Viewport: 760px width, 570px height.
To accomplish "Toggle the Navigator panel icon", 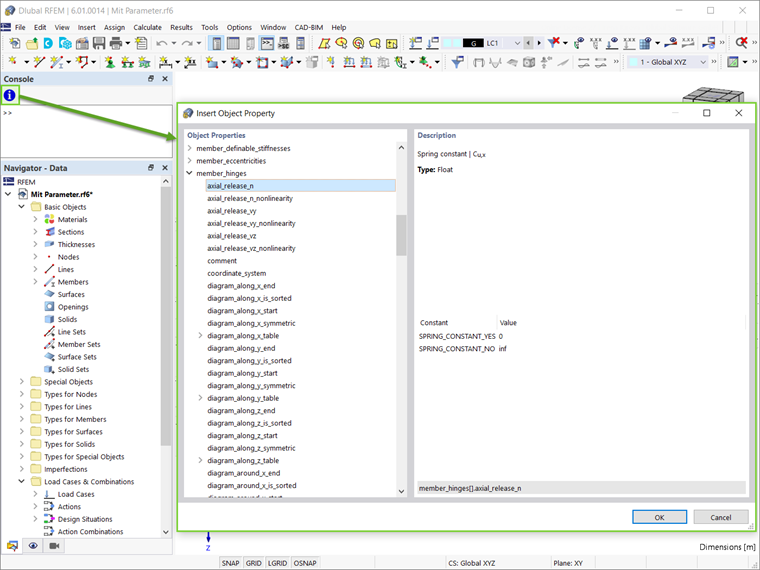I will pos(216,44).
